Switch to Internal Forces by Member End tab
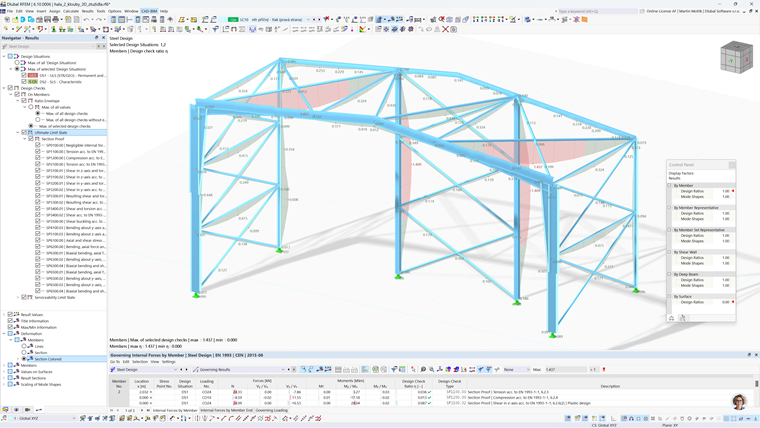 pyautogui.click(x=226, y=410)
